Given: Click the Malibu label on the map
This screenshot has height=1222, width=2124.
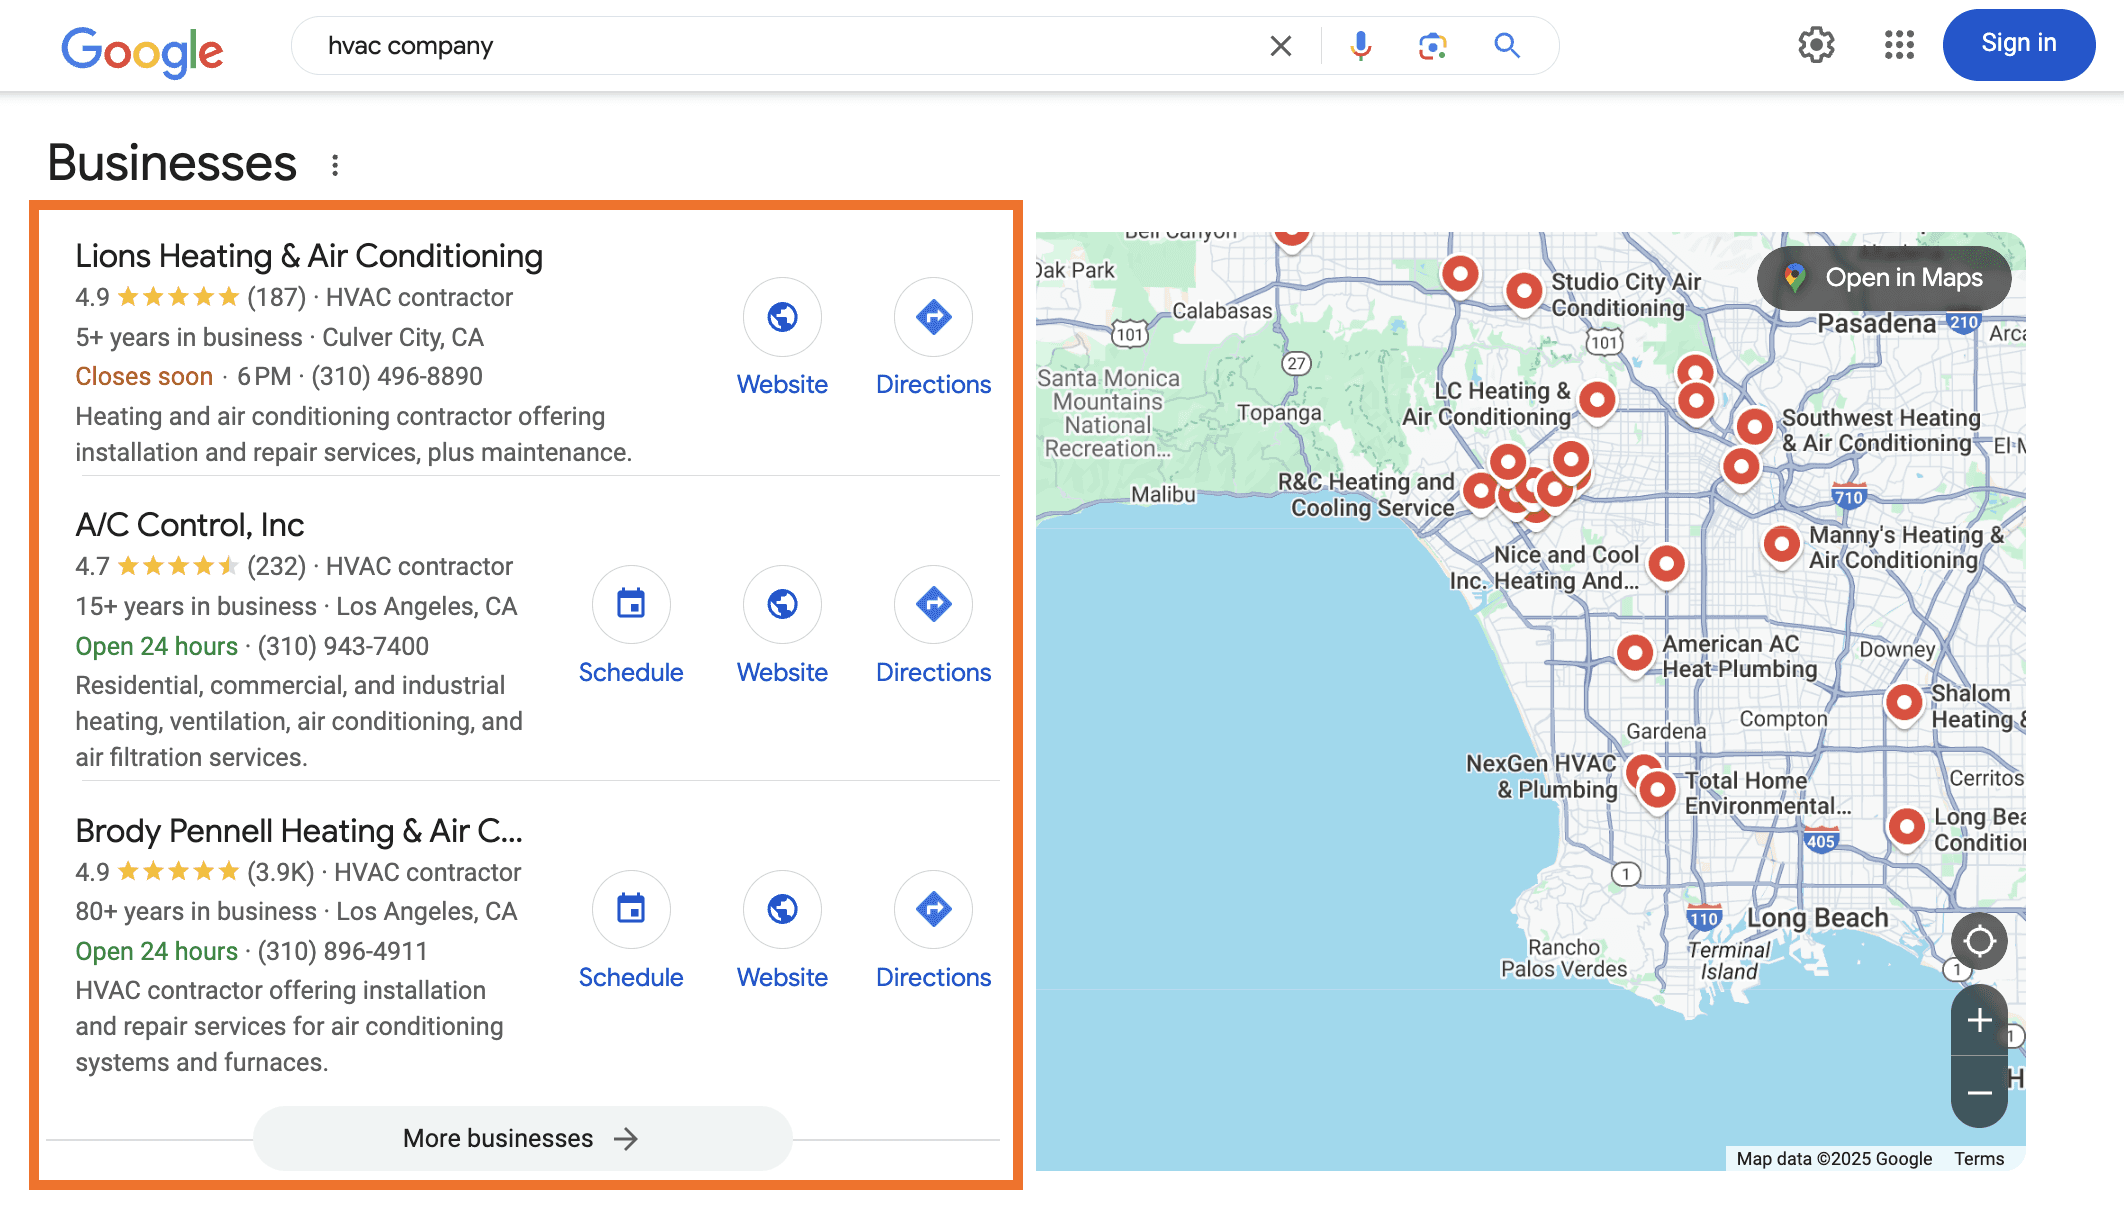Looking at the screenshot, I should (x=1163, y=495).
